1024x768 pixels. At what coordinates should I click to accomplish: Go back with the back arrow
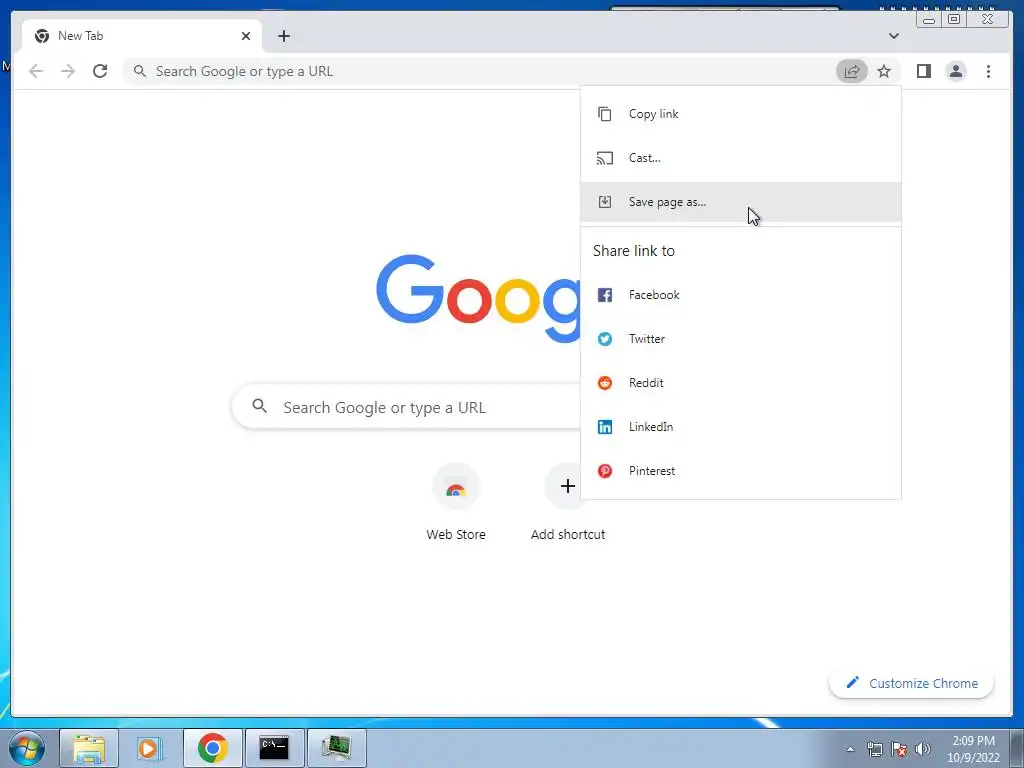tap(36, 71)
